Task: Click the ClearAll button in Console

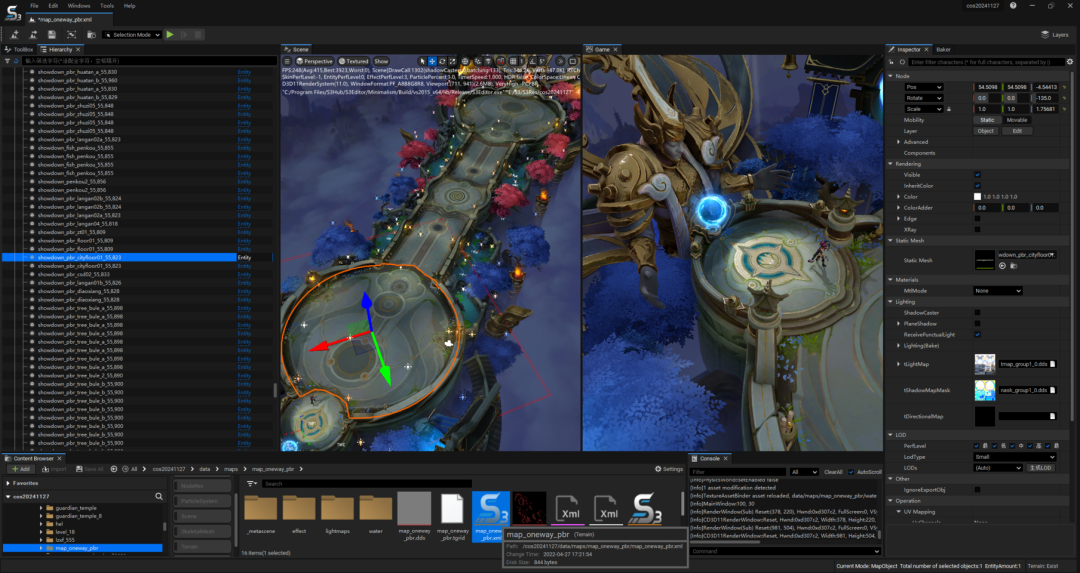Action: [x=833, y=472]
